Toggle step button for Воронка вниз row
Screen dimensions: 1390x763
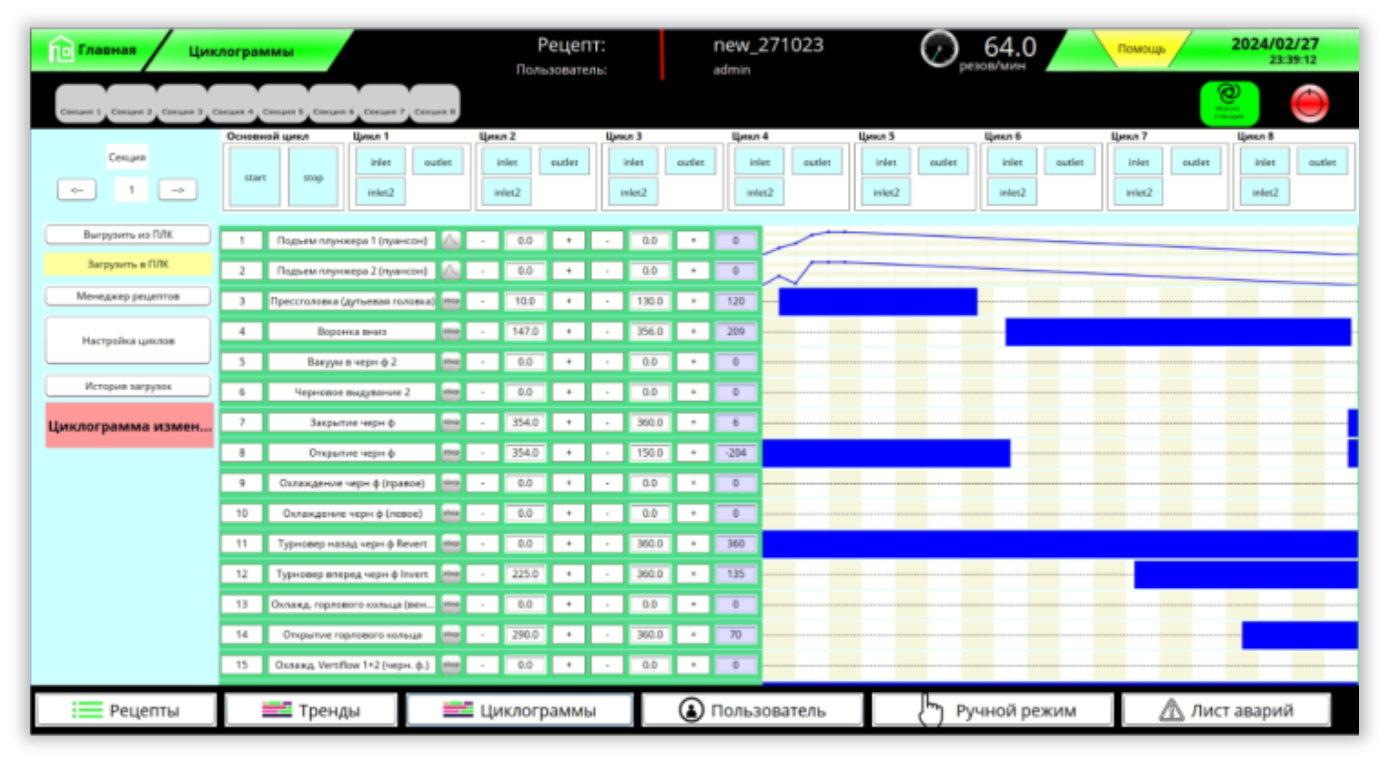pyautogui.click(x=452, y=332)
